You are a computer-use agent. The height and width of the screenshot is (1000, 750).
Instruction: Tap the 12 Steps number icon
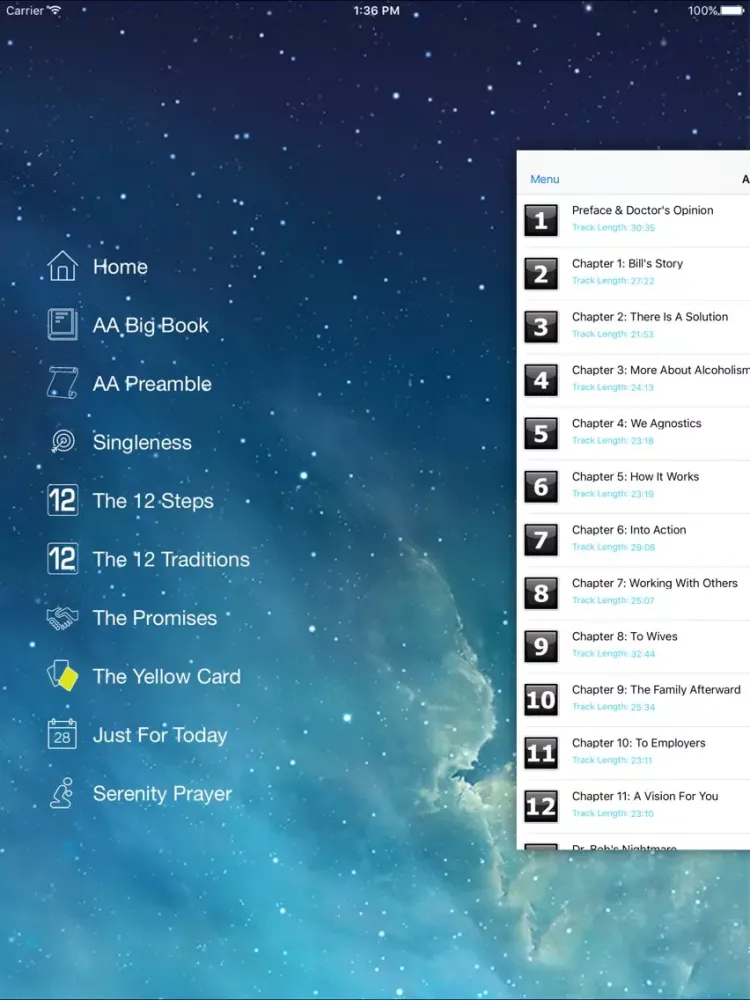(x=62, y=501)
